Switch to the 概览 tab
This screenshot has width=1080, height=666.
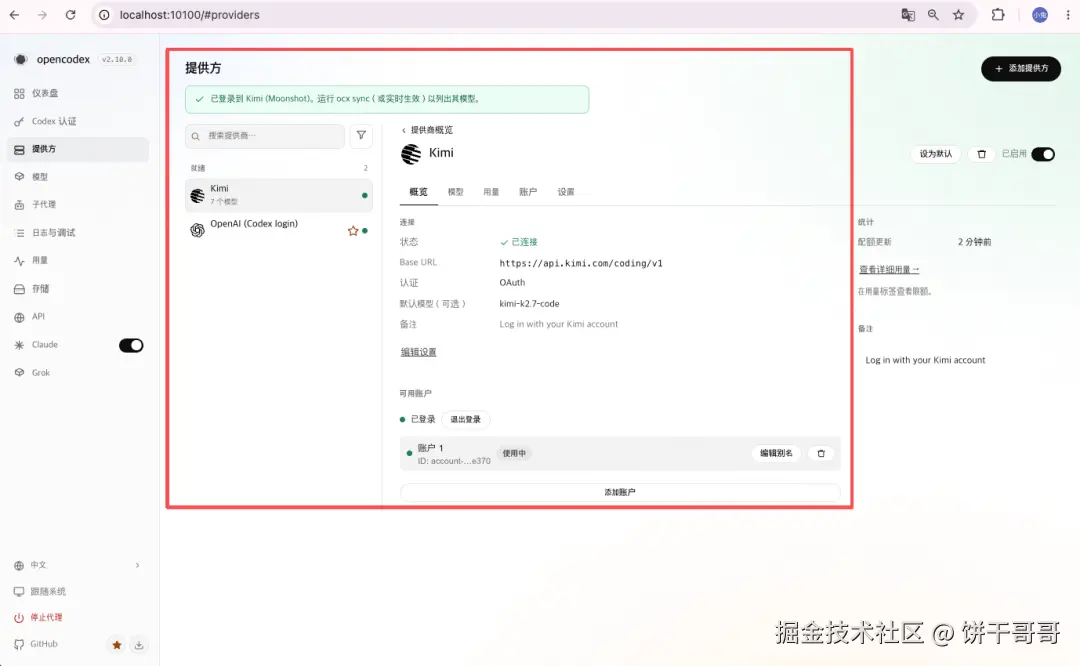point(418,192)
